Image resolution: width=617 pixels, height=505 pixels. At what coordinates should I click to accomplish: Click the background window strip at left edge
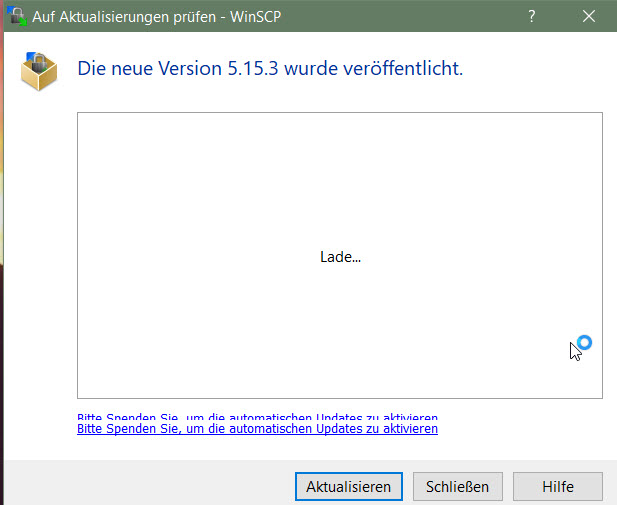(1, 250)
